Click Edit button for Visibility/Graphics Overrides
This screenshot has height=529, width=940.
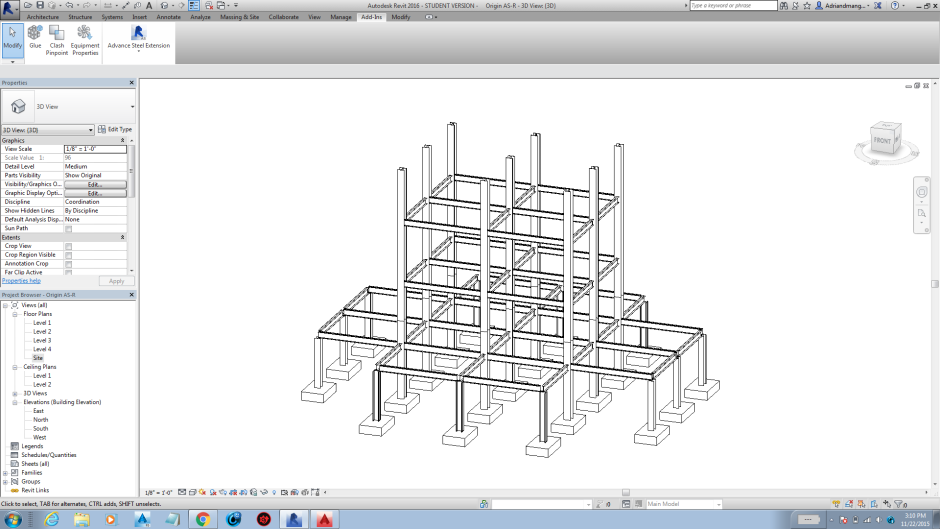pyautogui.click(x=95, y=184)
